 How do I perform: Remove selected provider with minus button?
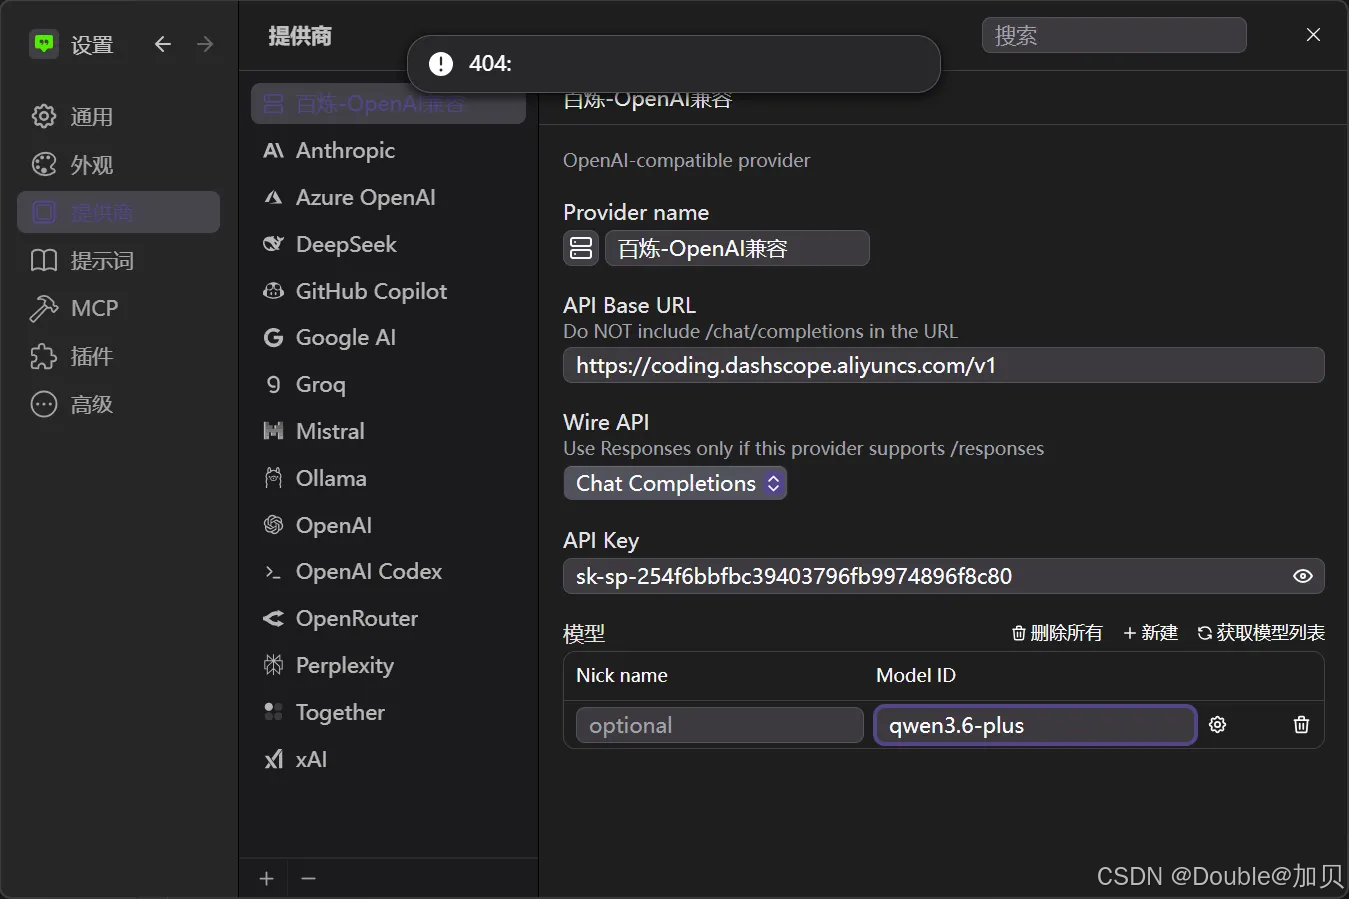click(309, 878)
